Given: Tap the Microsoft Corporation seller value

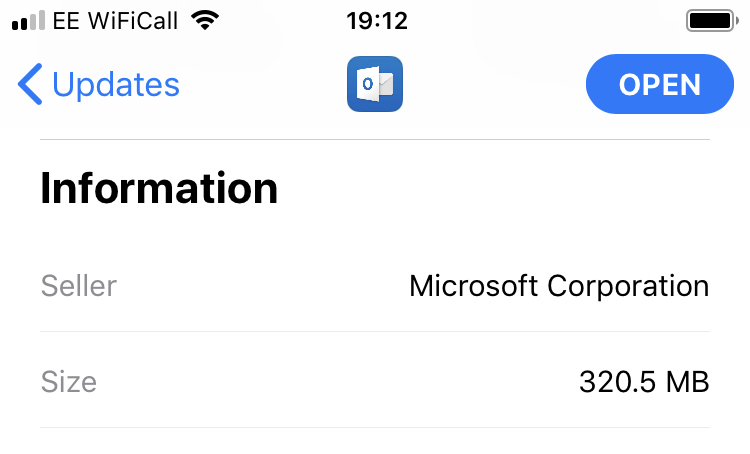Looking at the screenshot, I should 559,286.
